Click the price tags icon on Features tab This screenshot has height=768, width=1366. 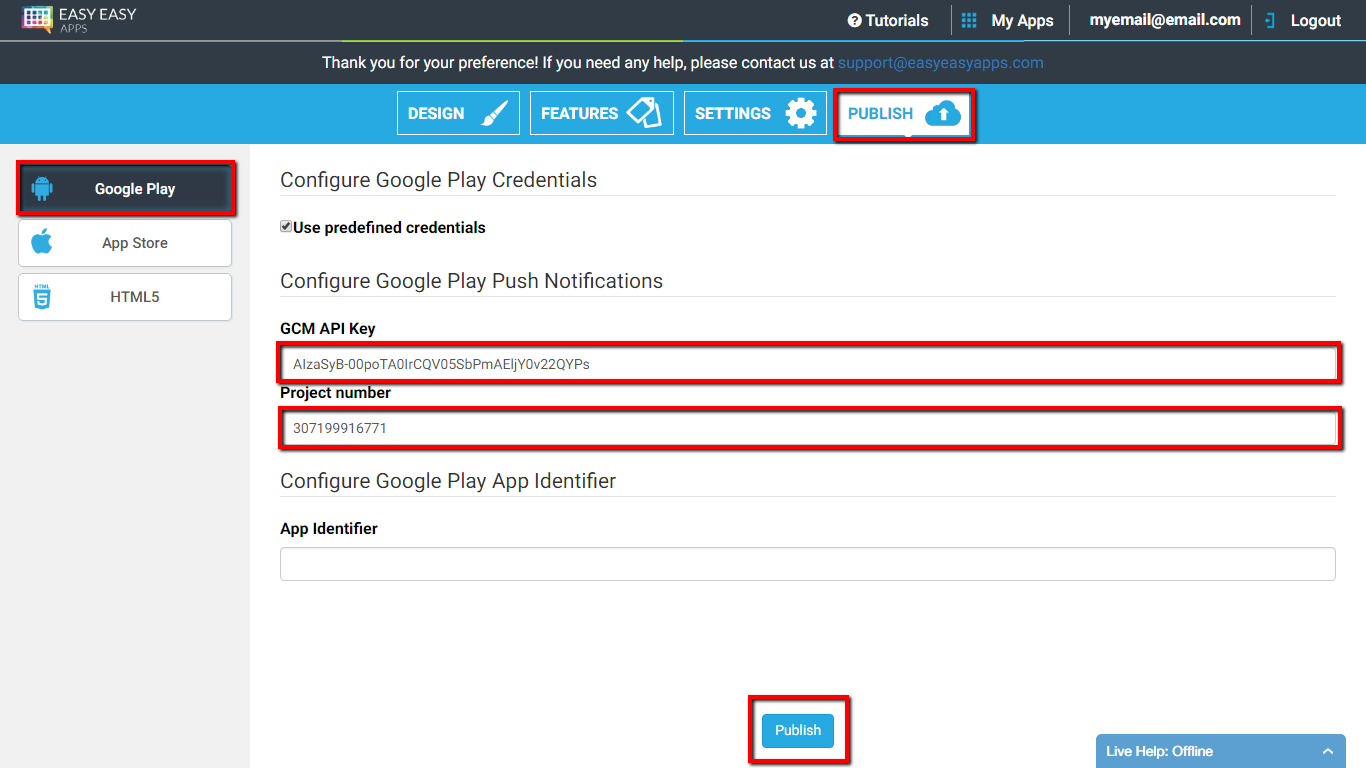tap(644, 113)
